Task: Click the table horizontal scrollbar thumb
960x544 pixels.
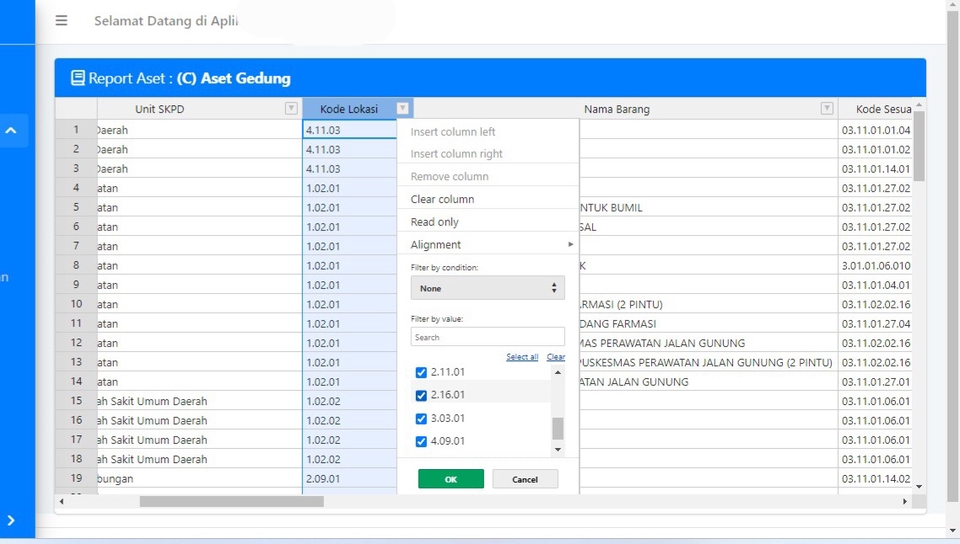Action: [x=231, y=501]
